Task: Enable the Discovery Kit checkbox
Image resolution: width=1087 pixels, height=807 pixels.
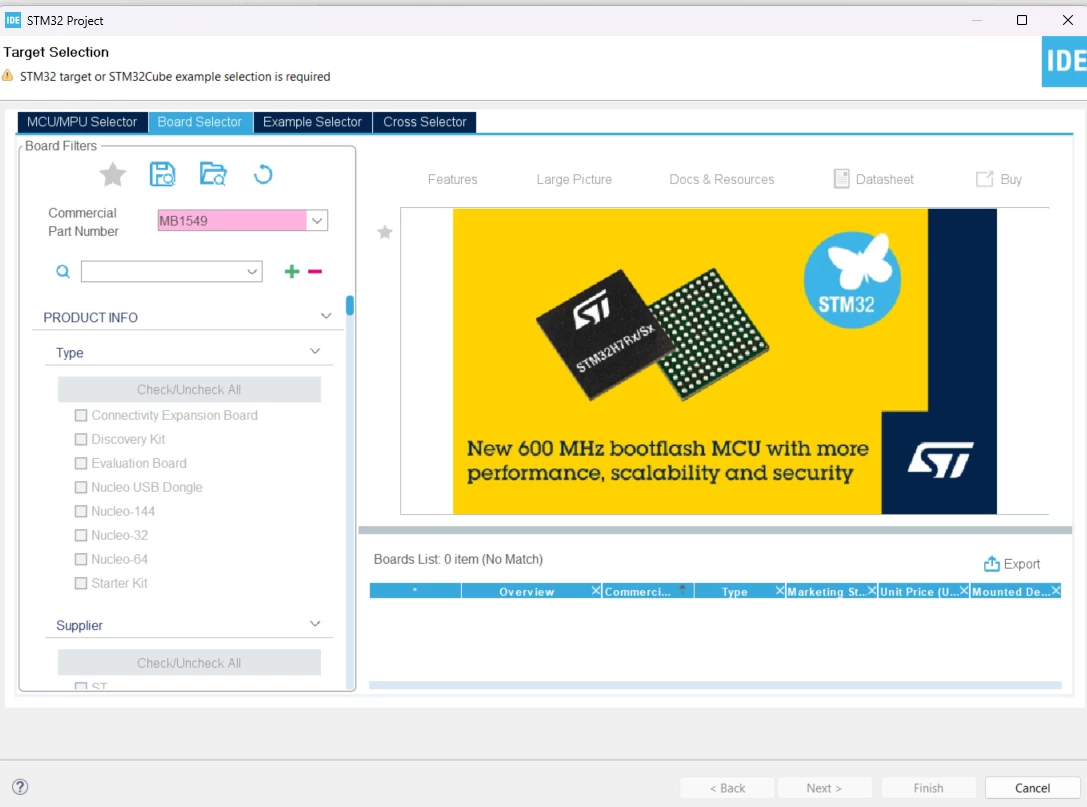Action: (81, 440)
